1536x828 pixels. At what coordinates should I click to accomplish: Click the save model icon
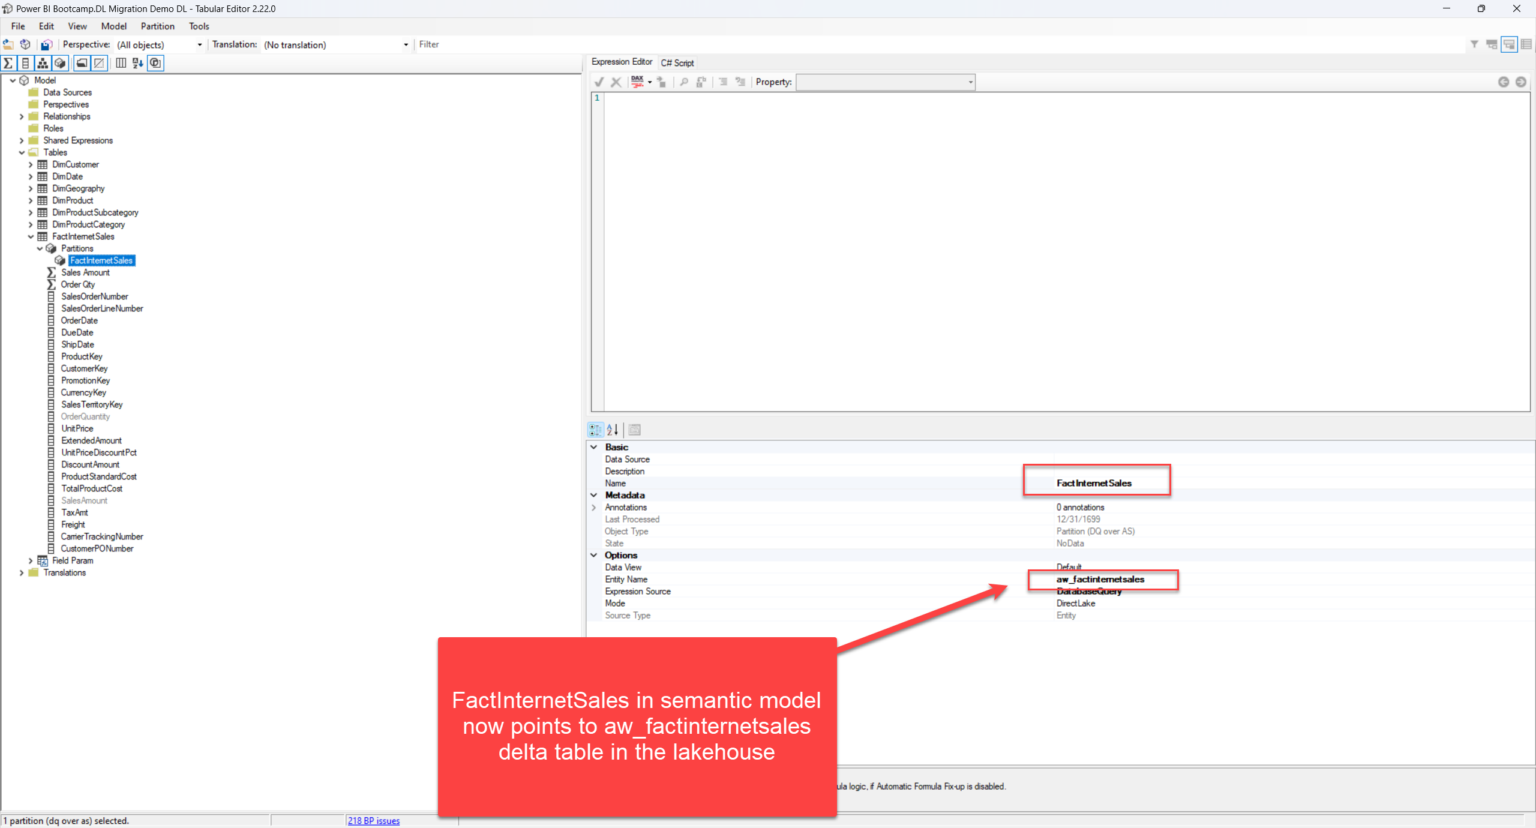point(45,45)
